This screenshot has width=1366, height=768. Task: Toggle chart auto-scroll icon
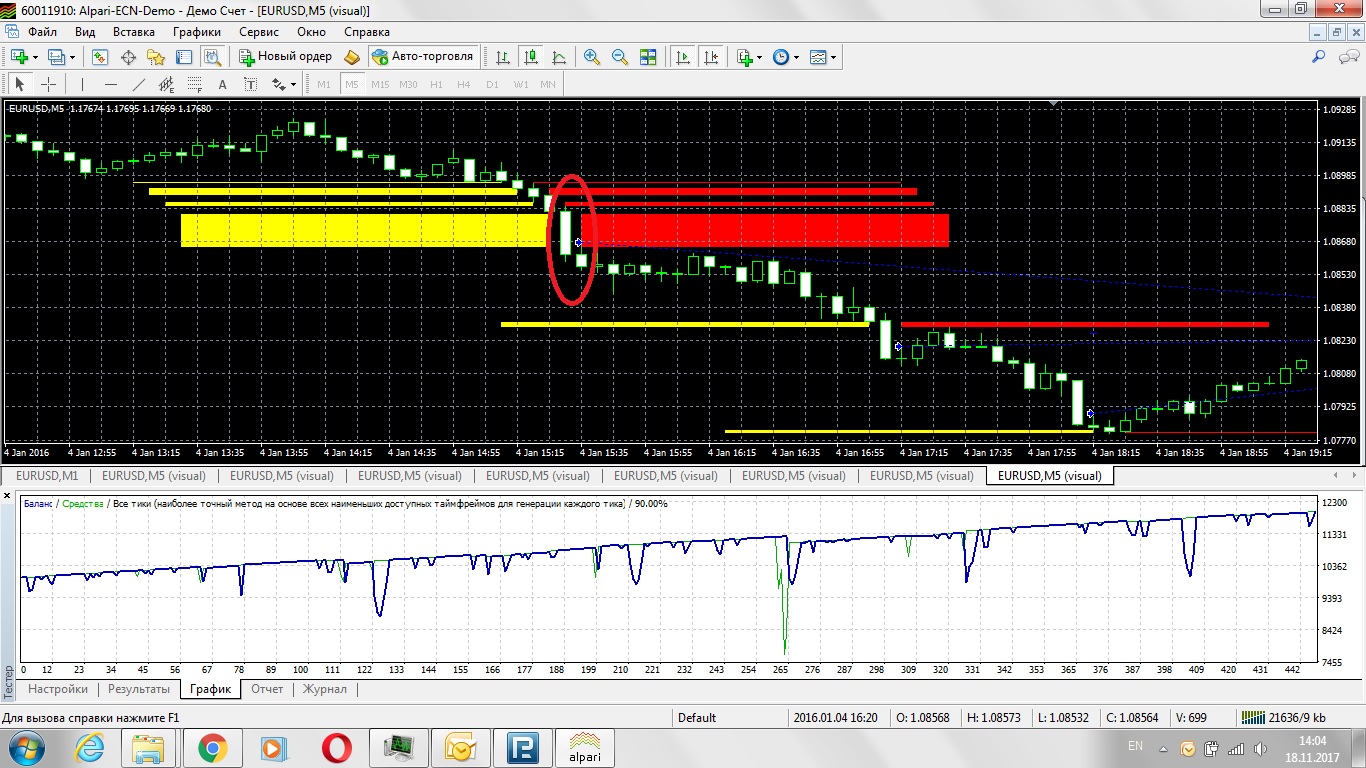click(684, 57)
